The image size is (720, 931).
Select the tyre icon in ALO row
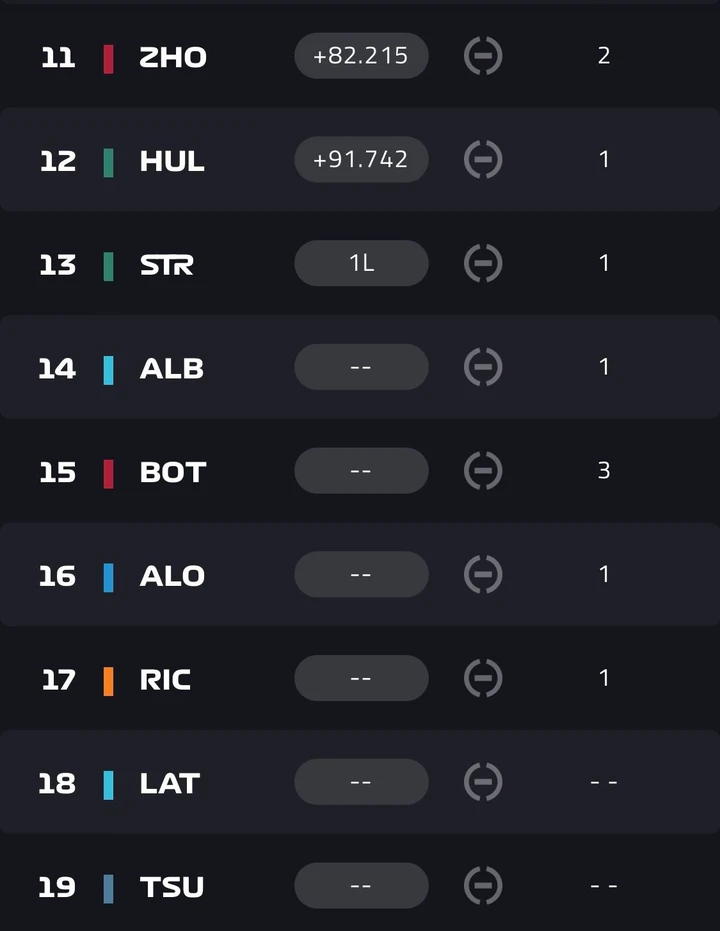tap(483, 574)
